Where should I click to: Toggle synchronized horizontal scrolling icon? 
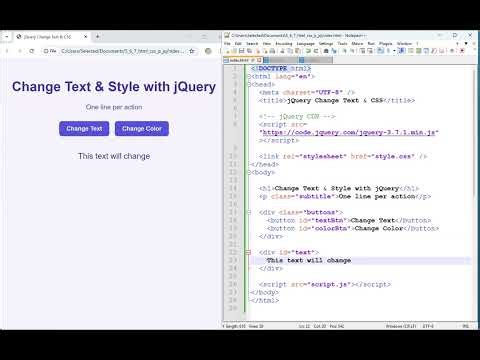tap(370, 51)
